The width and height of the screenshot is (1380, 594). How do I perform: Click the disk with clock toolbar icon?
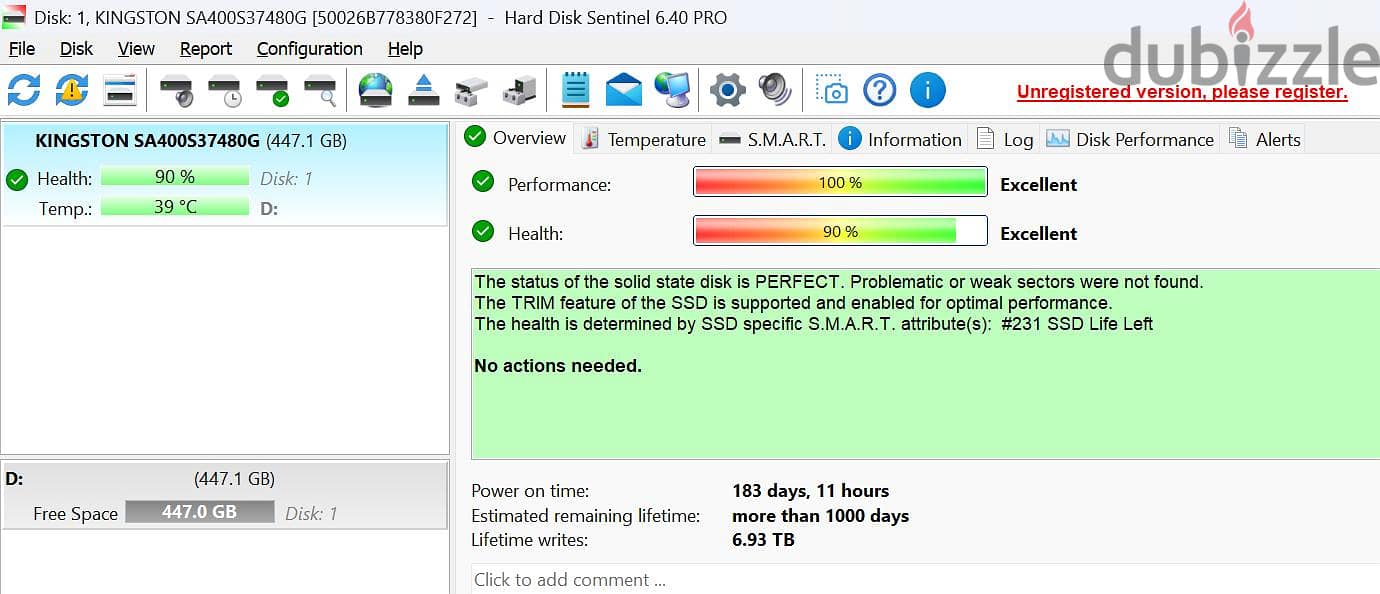click(x=225, y=90)
